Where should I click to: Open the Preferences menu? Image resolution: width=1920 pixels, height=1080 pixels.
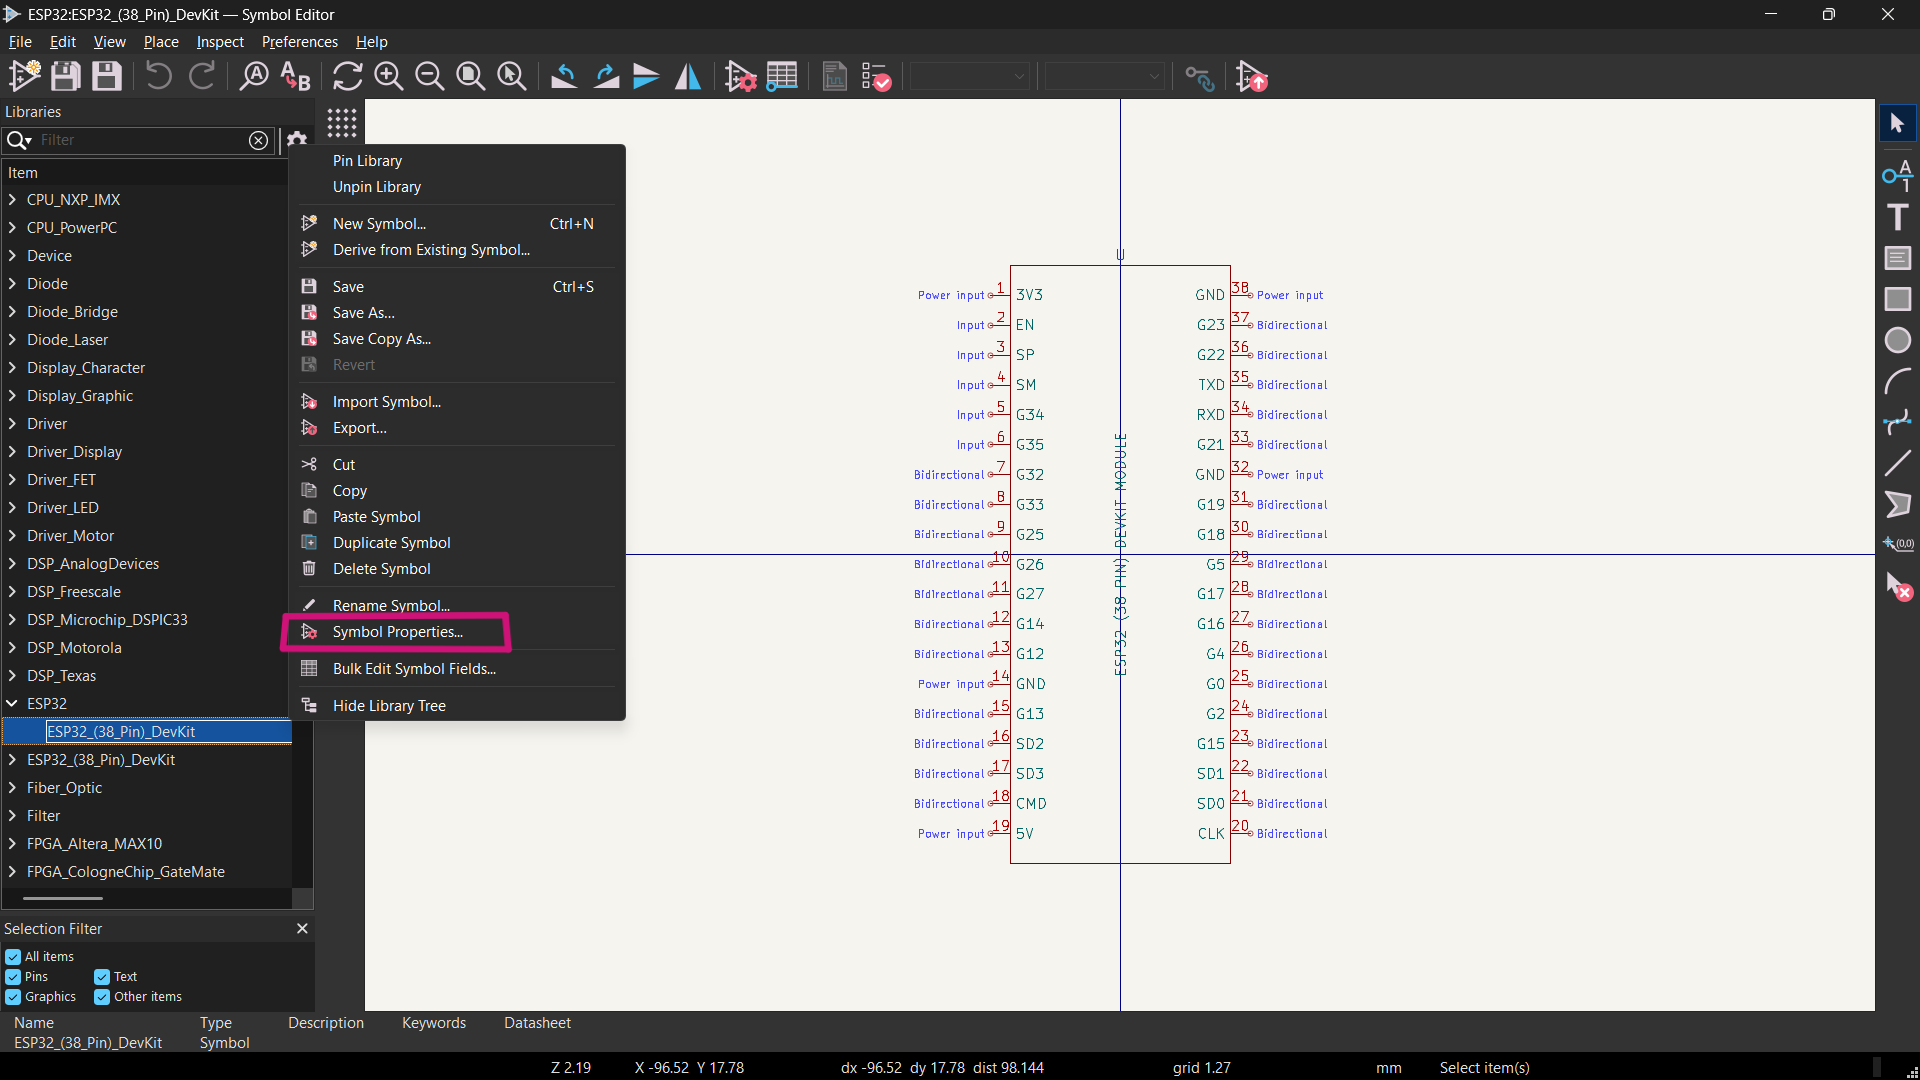point(299,42)
